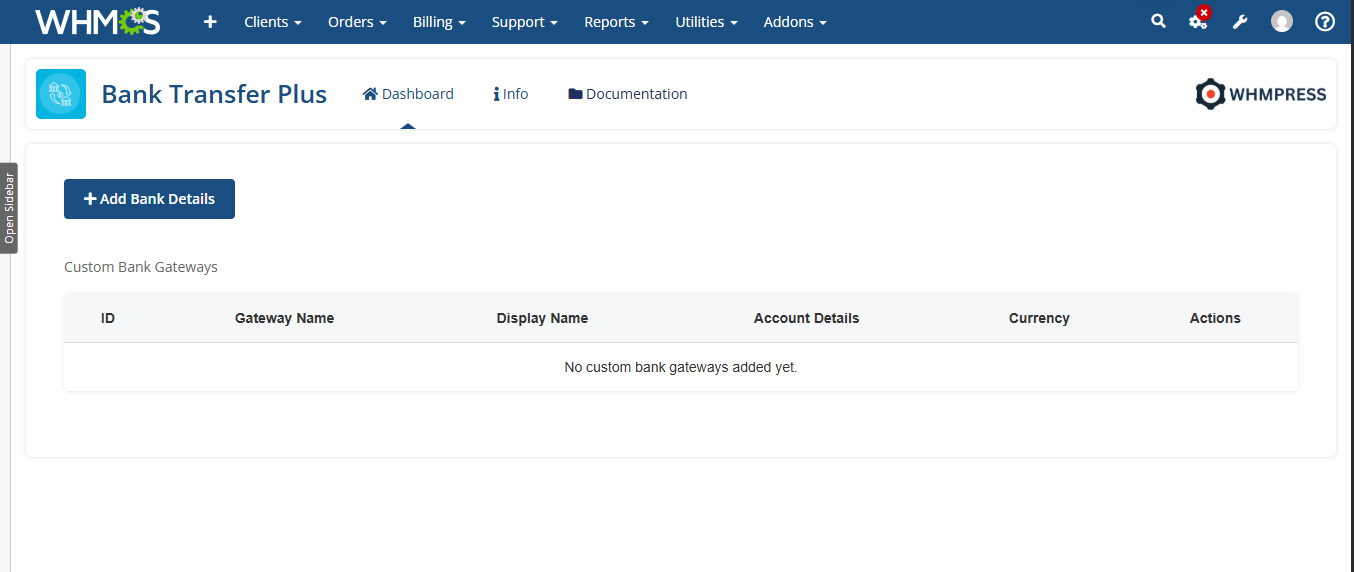Open the Utilities dropdown menu
This screenshot has width=1354, height=572.
pos(706,22)
